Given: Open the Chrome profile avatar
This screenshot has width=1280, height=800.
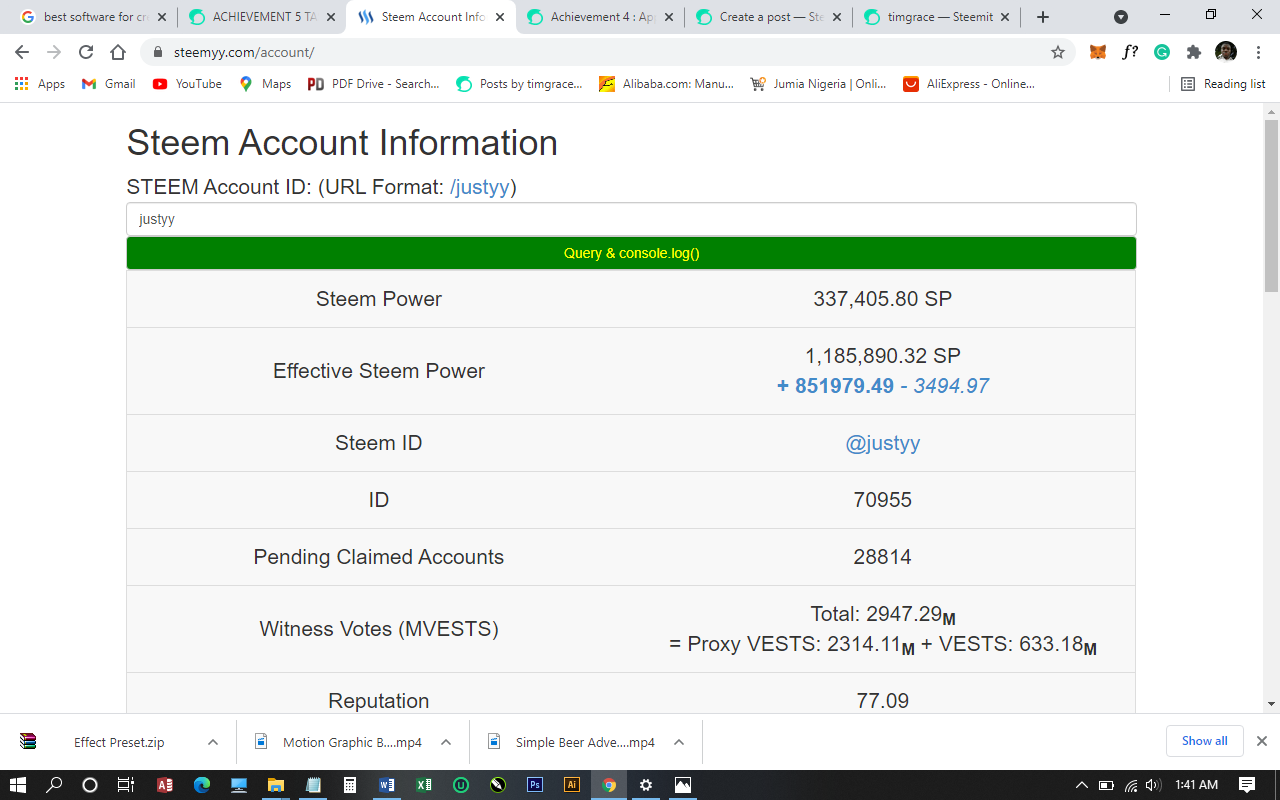Looking at the screenshot, I should [1226, 52].
